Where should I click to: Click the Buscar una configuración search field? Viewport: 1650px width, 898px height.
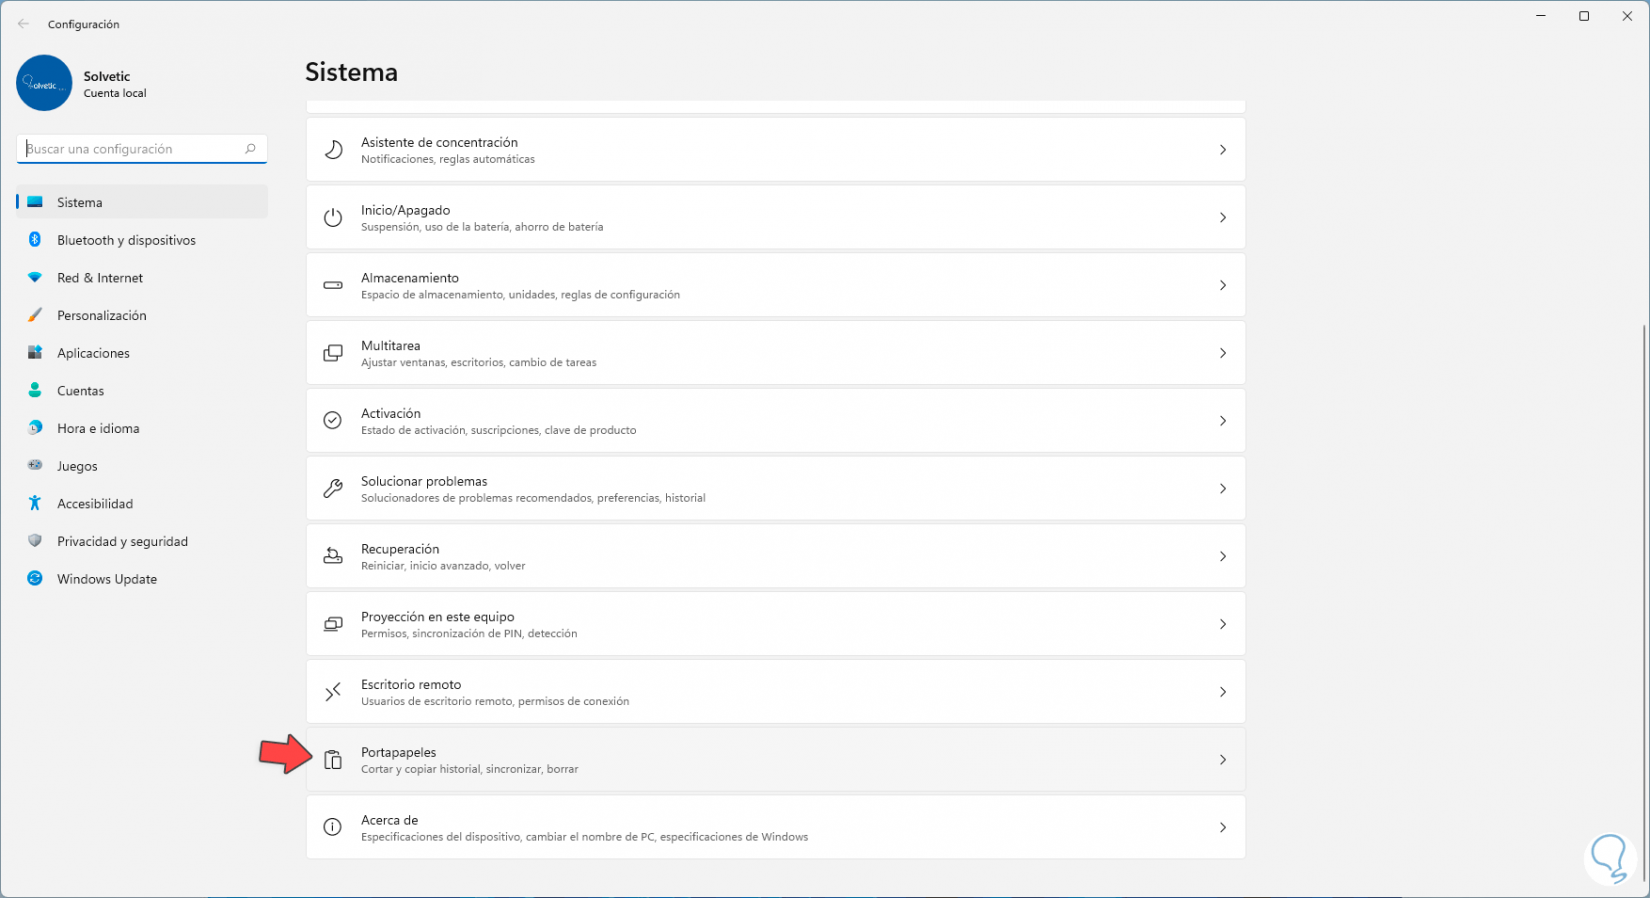pos(135,149)
